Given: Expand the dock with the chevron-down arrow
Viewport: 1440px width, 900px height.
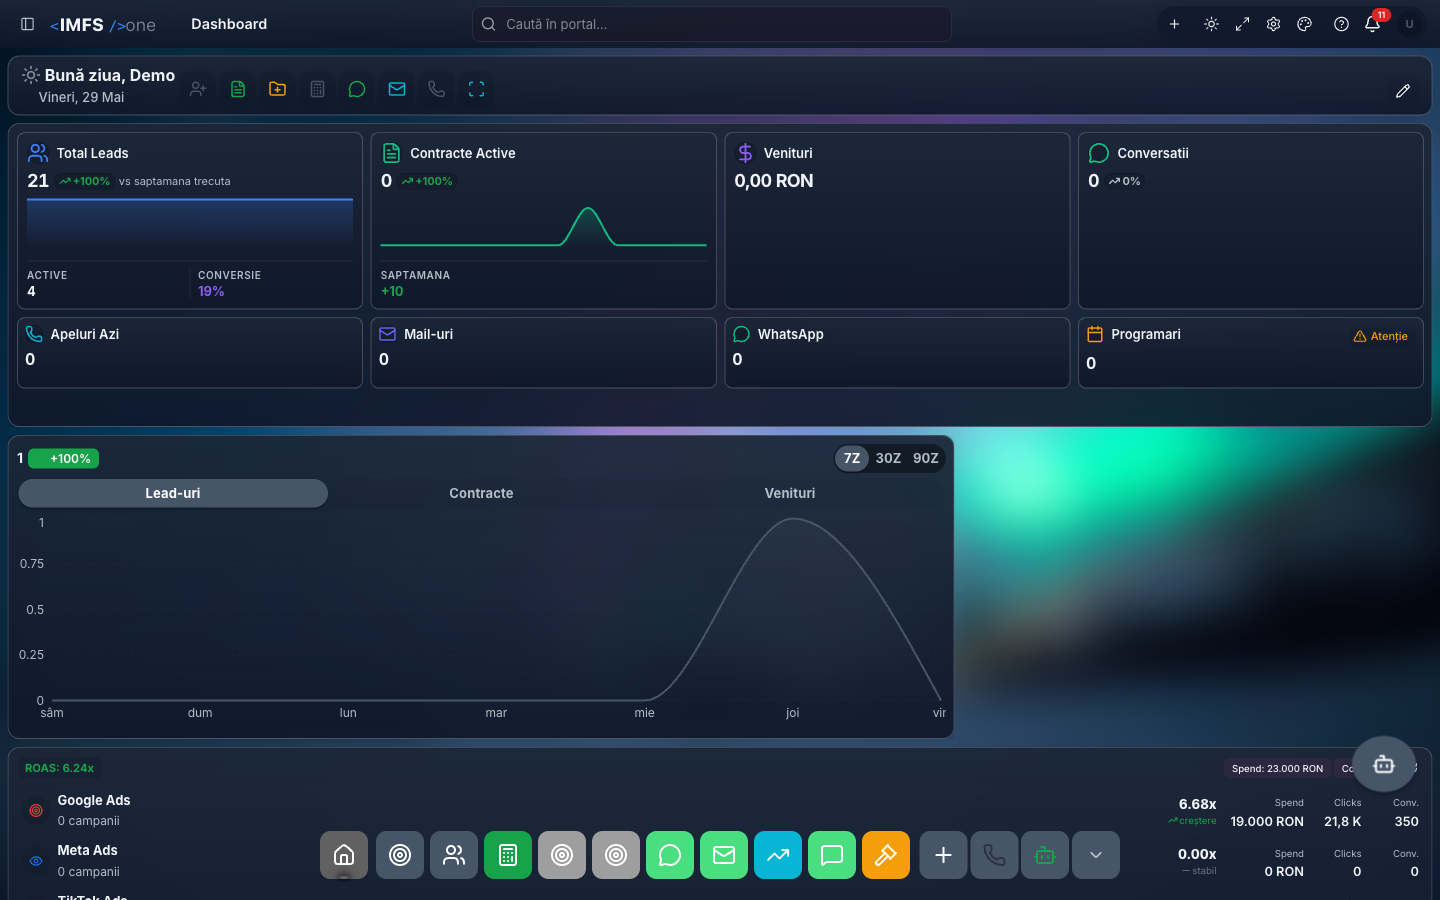Looking at the screenshot, I should click(x=1096, y=855).
